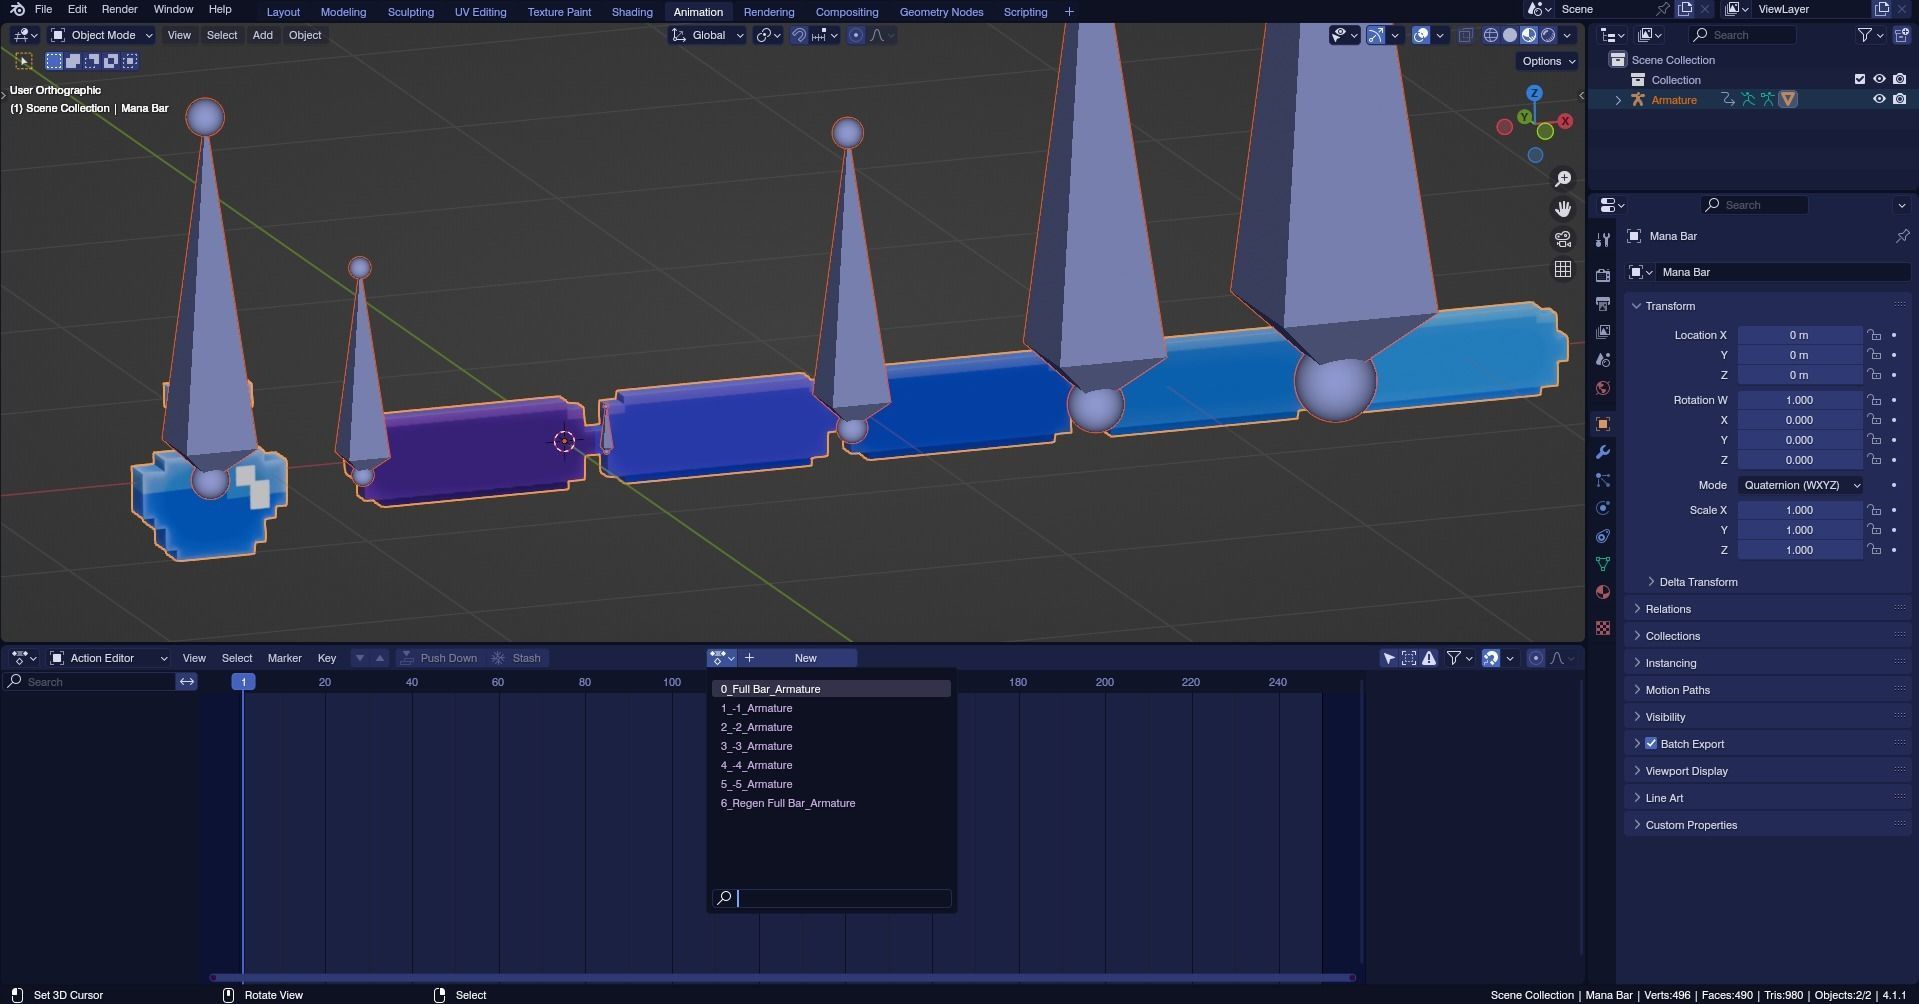Open the Quaternion (WXYZ) rotation mode dropdown
The width and height of the screenshot is (1919, 1004).
(x=1800, y=485)
